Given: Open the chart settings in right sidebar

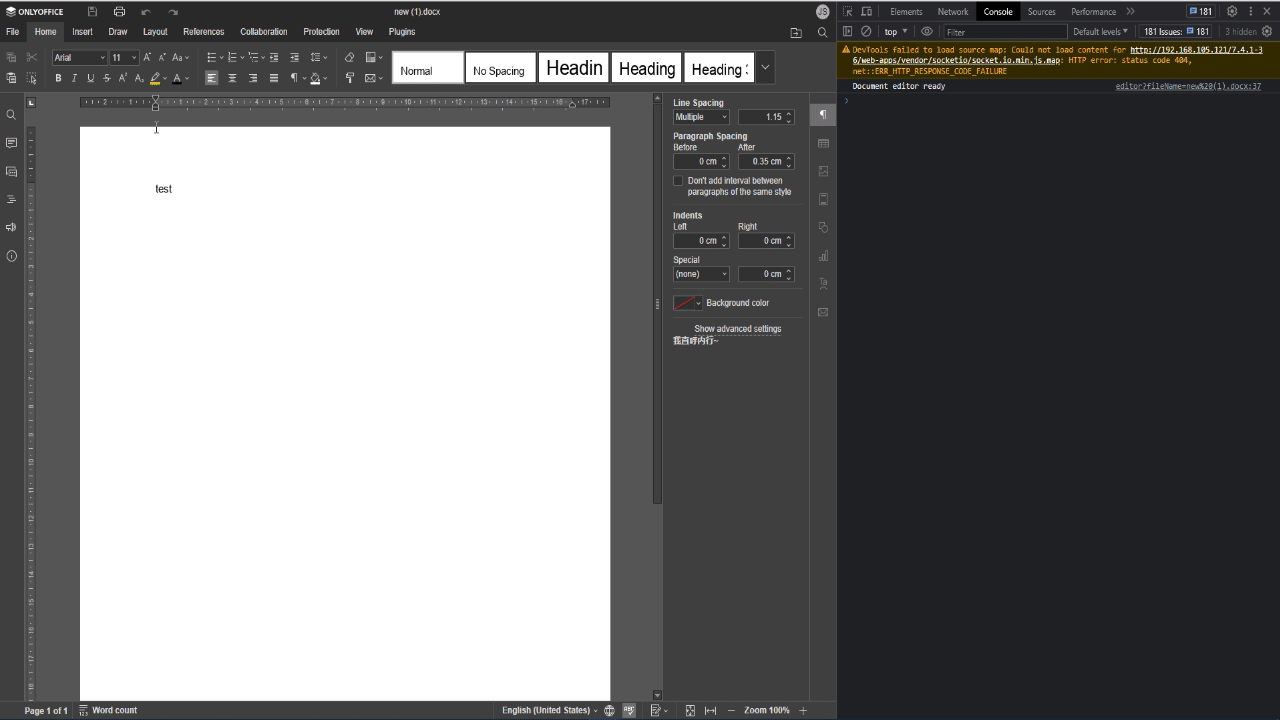Looking at the screenshot, I should pos(823,256).
